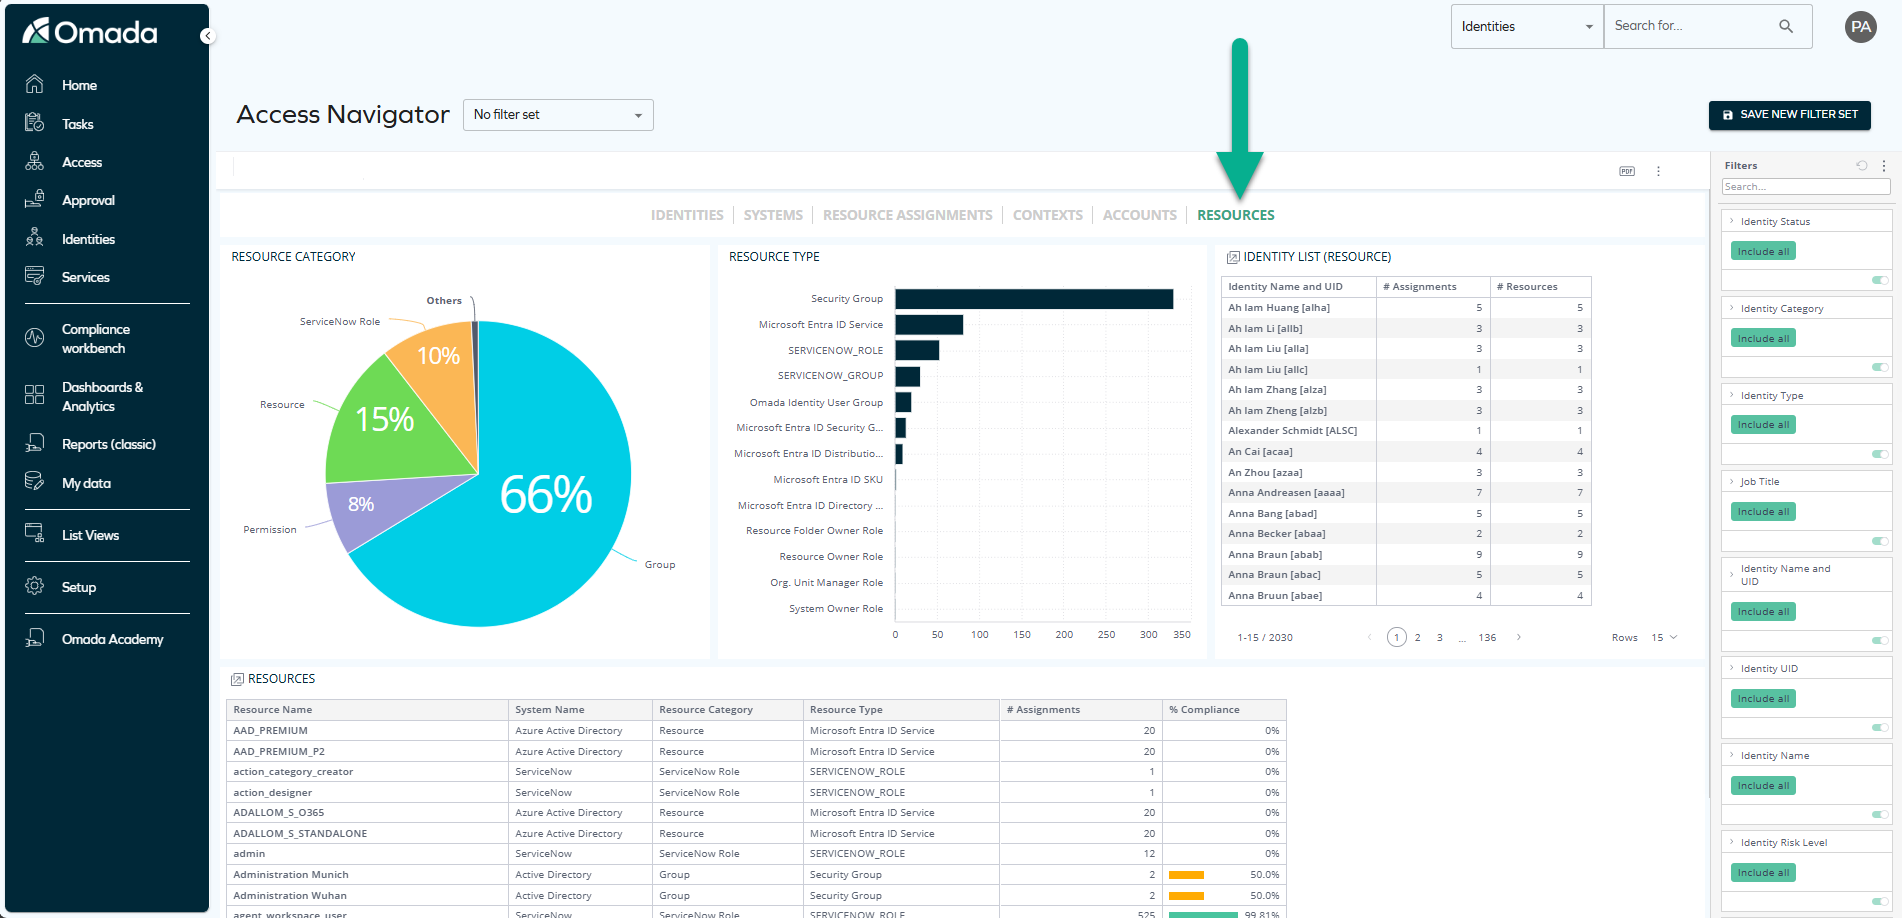Toggle the Job Title filter switch
The width and height of the screenshot is (1902, 918).
[x=1880, y=541]
